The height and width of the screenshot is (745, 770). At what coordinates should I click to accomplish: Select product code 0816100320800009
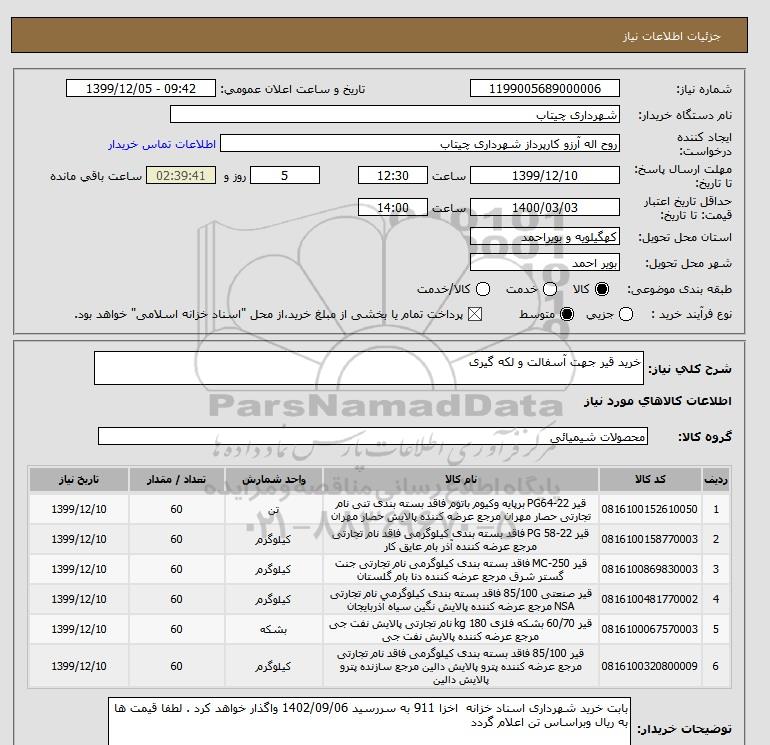[x=650, y=666]
